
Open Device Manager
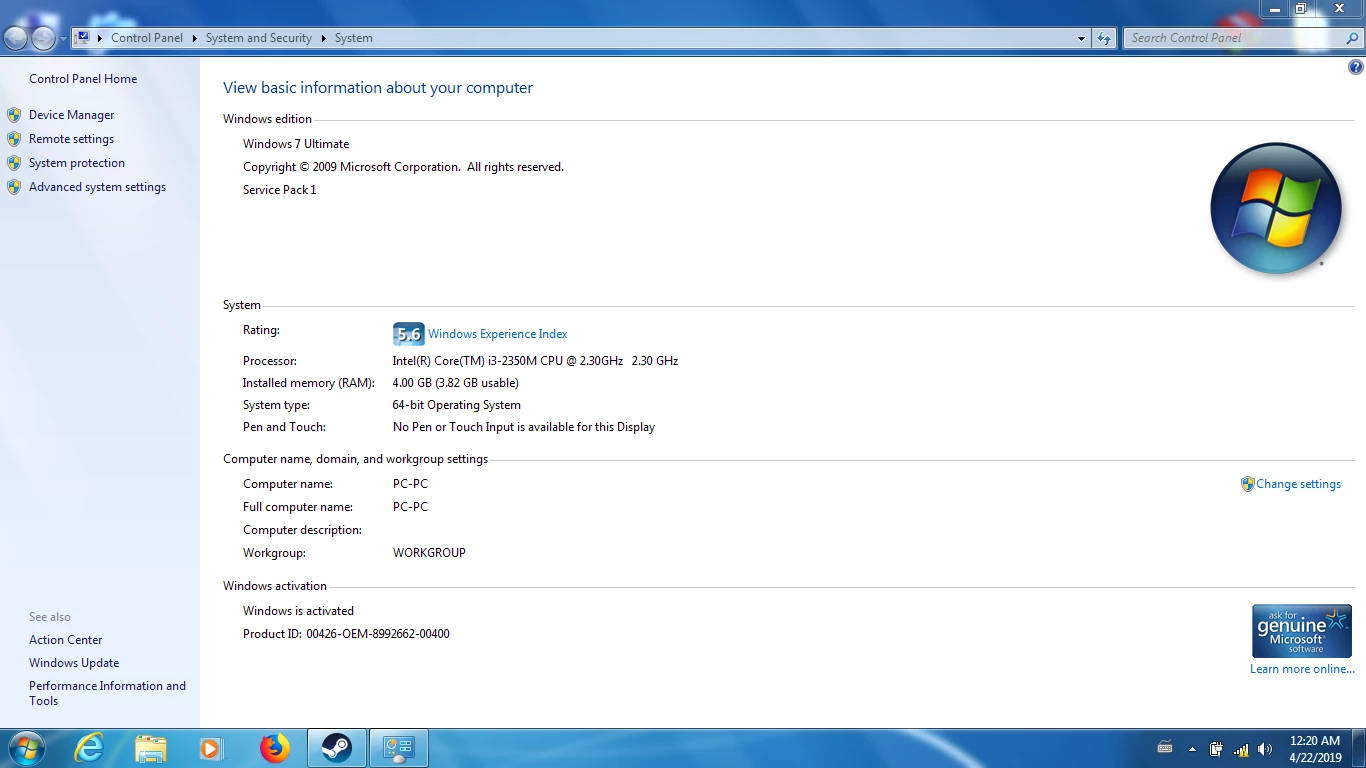pos(72,115)
